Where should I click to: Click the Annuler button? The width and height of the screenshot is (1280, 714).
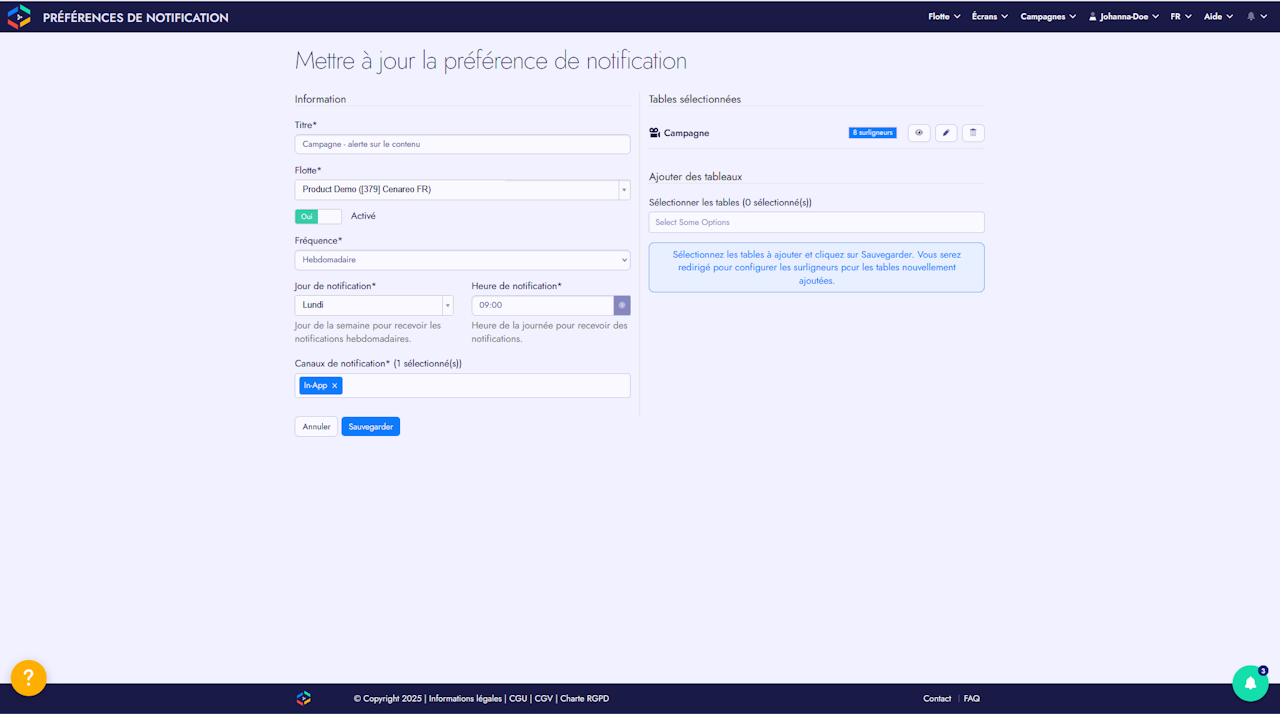tap(316, 427)
